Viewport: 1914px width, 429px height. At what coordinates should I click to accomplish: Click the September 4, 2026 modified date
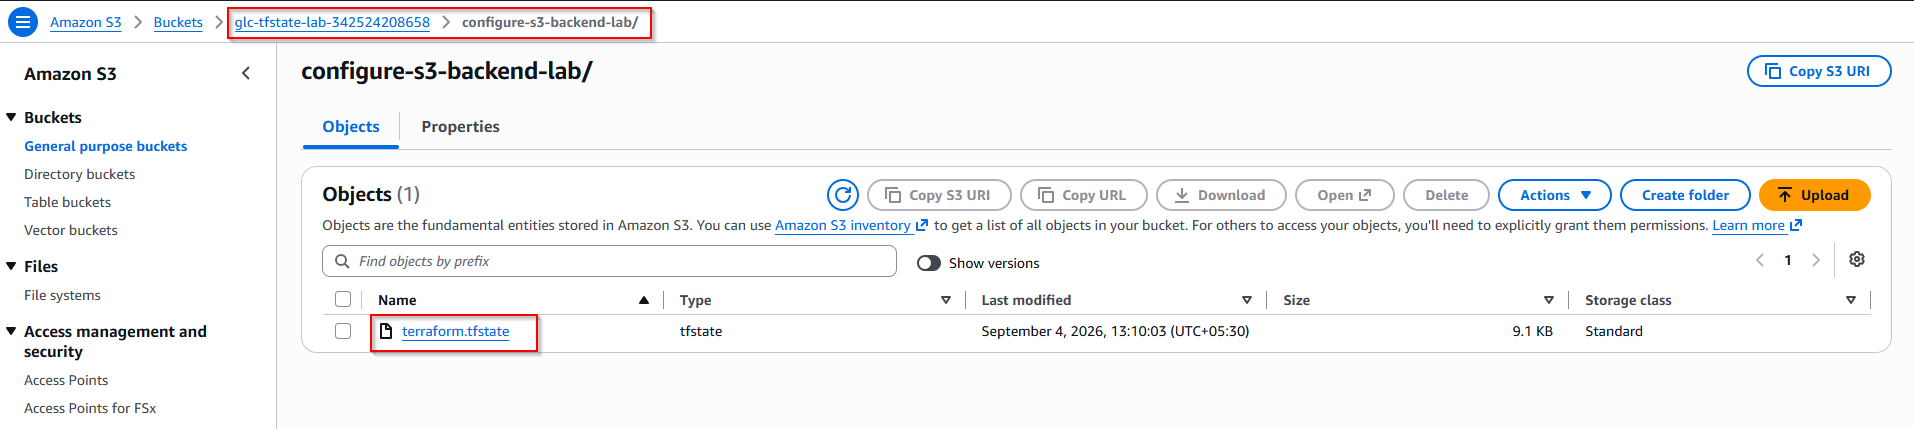(x=1115, y=331)
